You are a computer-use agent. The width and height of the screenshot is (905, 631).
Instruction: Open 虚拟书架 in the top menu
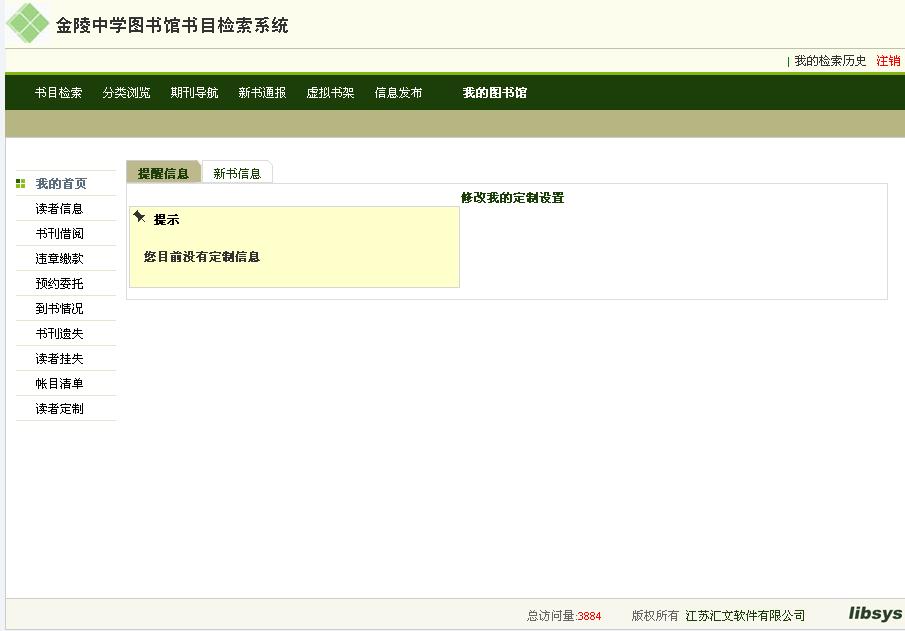coord(330,92)
